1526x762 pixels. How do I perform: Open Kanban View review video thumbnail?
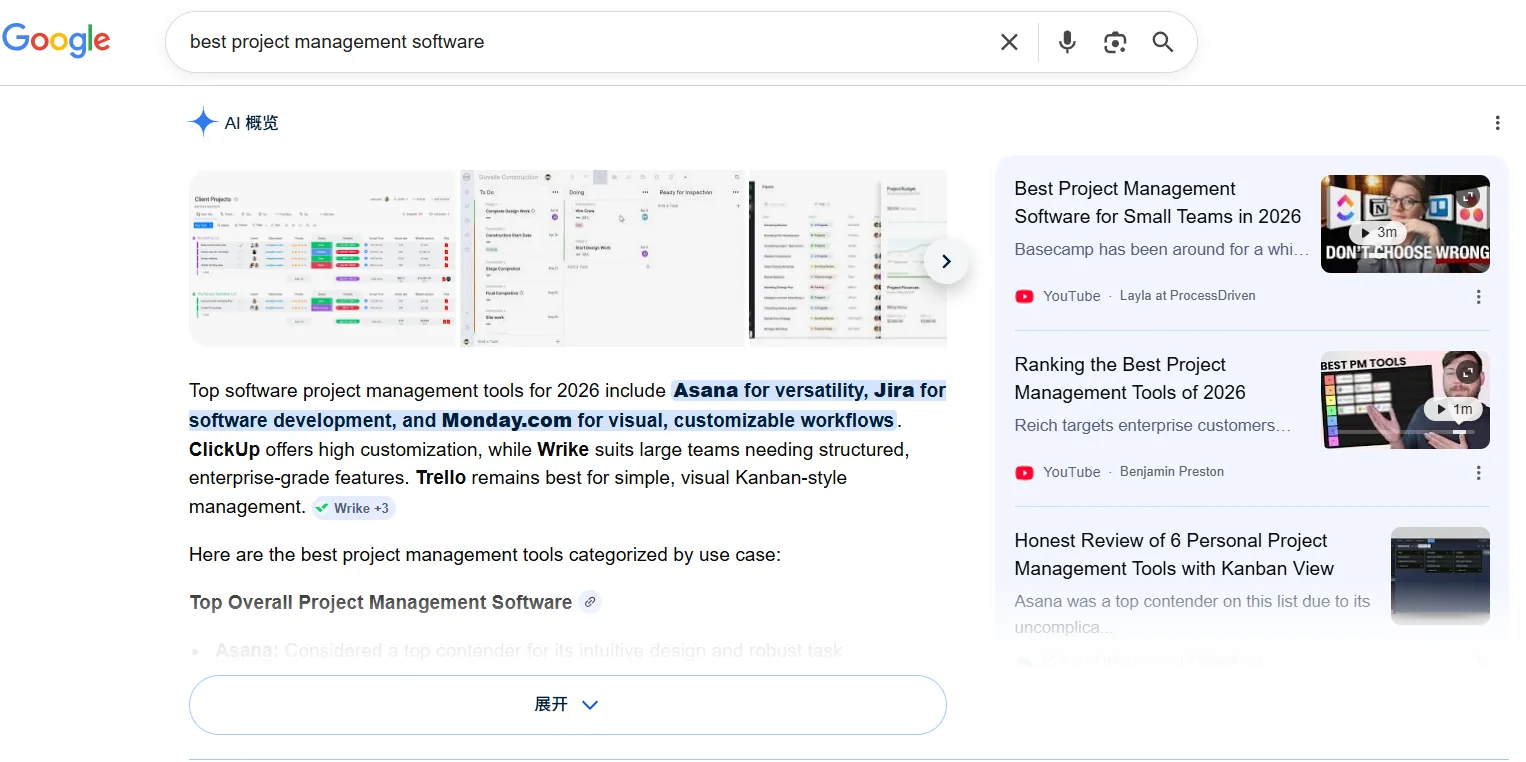1440,576
